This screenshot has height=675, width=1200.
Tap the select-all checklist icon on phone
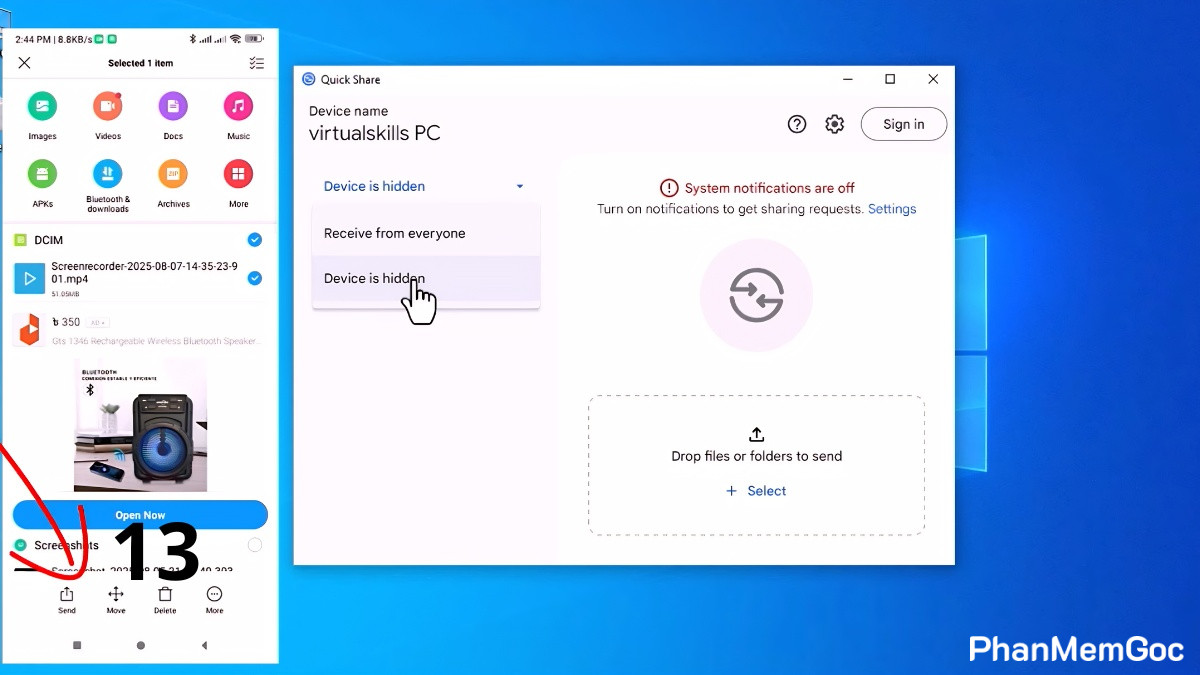pyautogui.click(x=256, y=63)
